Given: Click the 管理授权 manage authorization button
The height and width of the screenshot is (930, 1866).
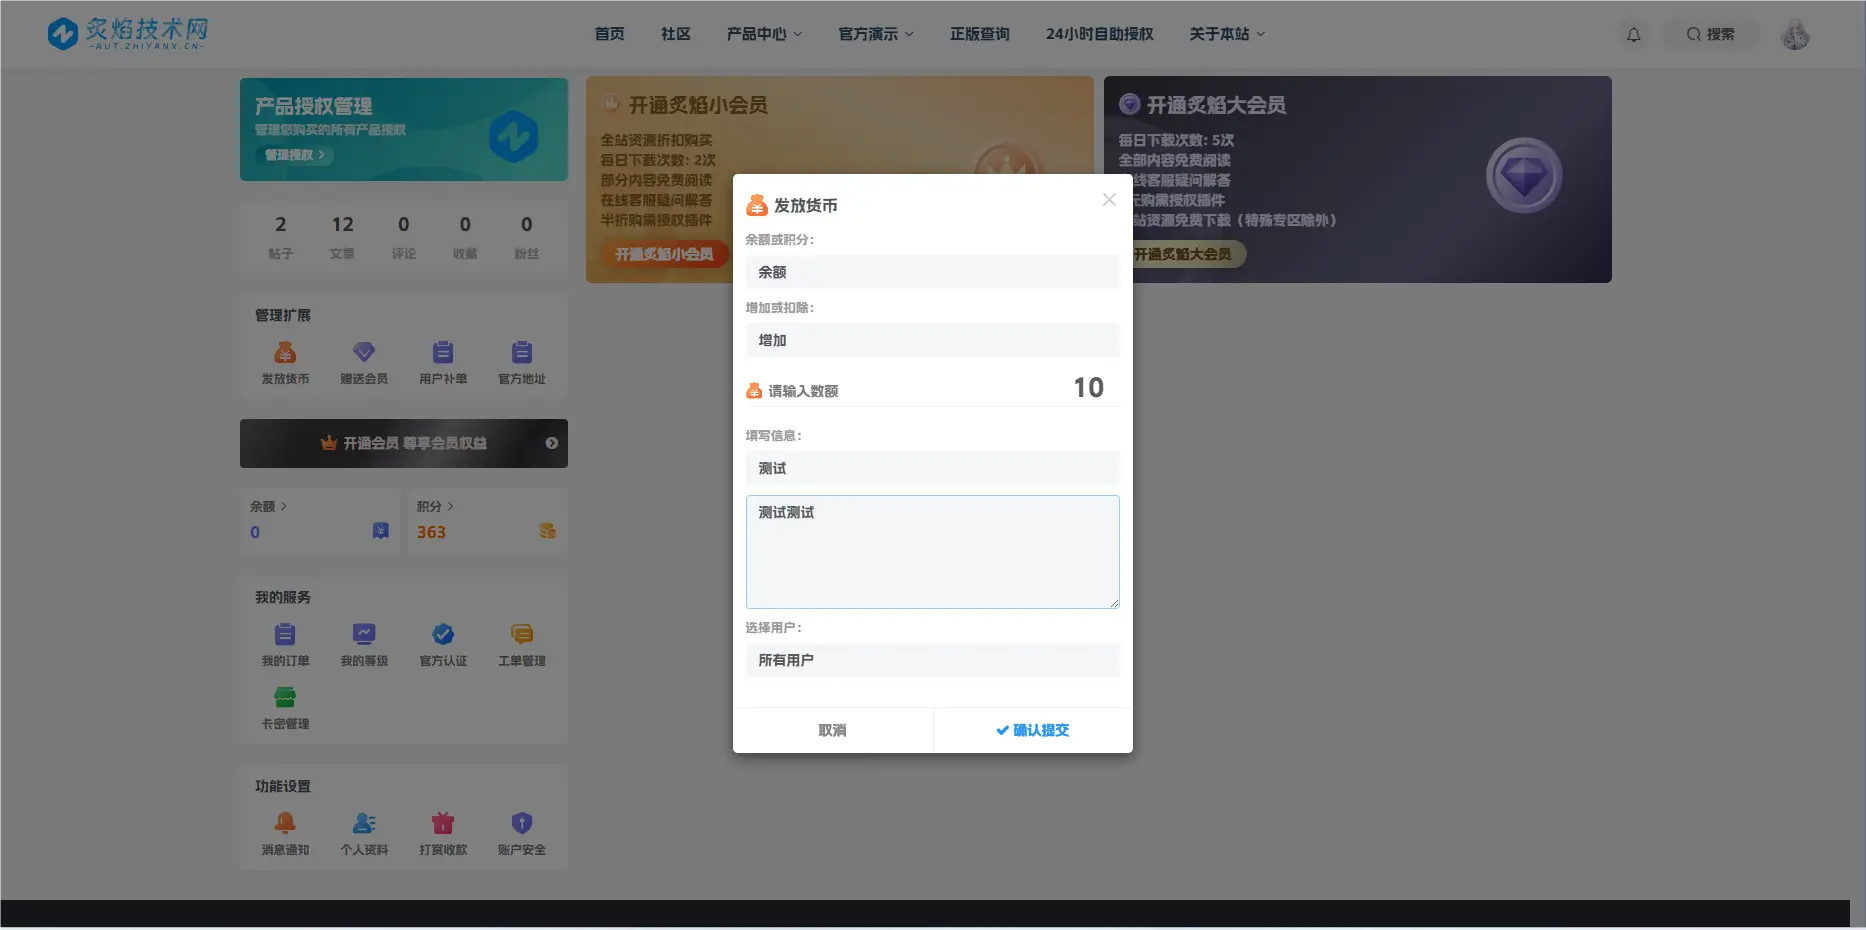Looking at the screenshot, I should coord(291,155).
